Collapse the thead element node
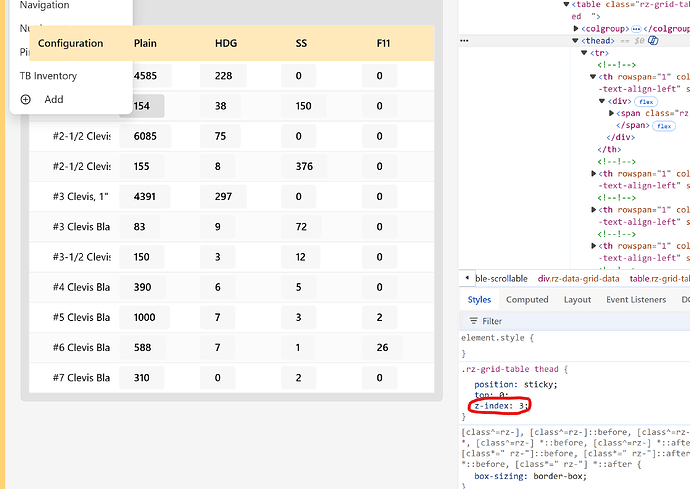 pos(576,40)
